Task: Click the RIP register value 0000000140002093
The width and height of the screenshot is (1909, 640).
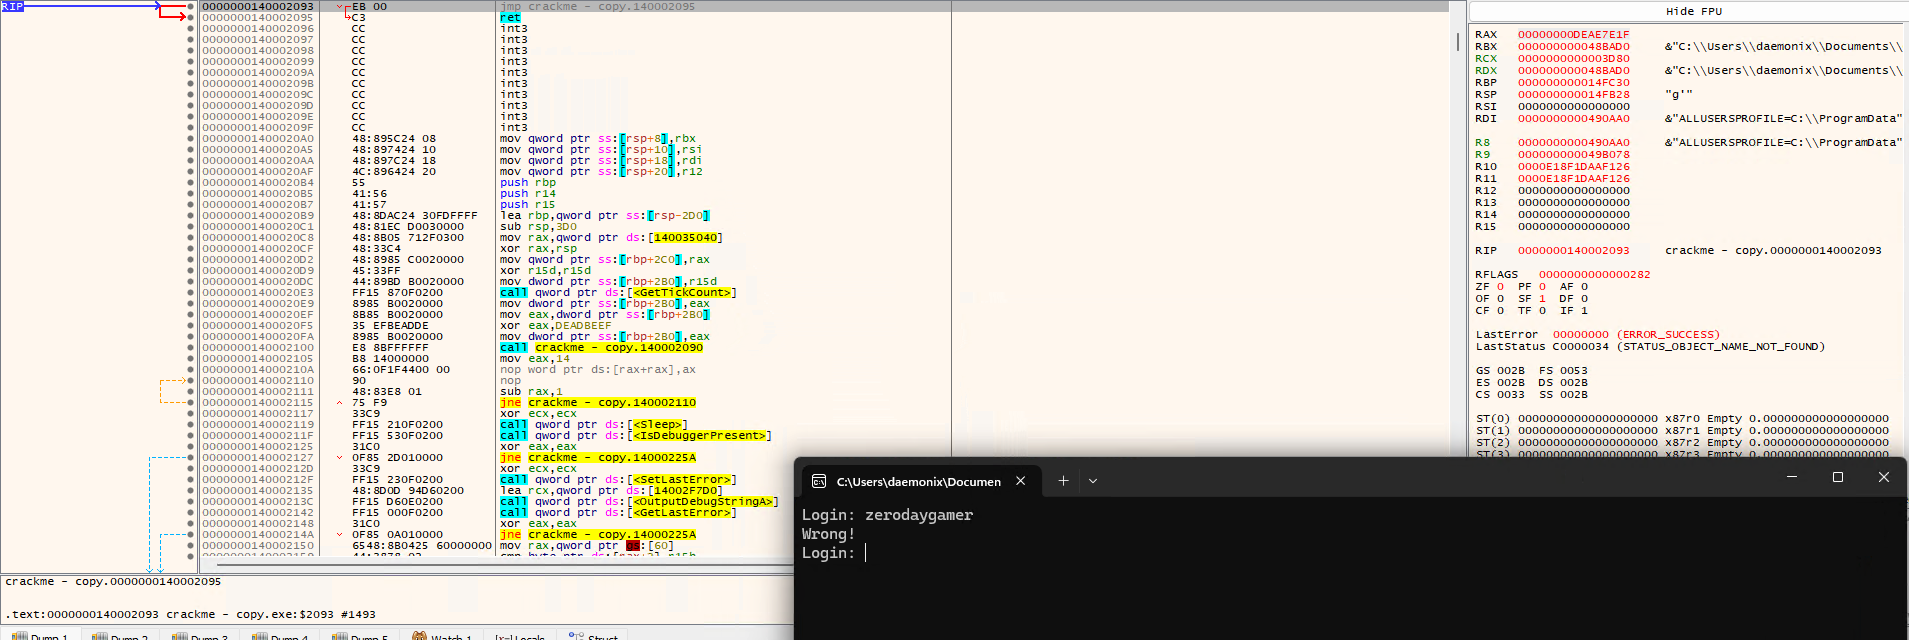Action: click(x=1573, y=250)
